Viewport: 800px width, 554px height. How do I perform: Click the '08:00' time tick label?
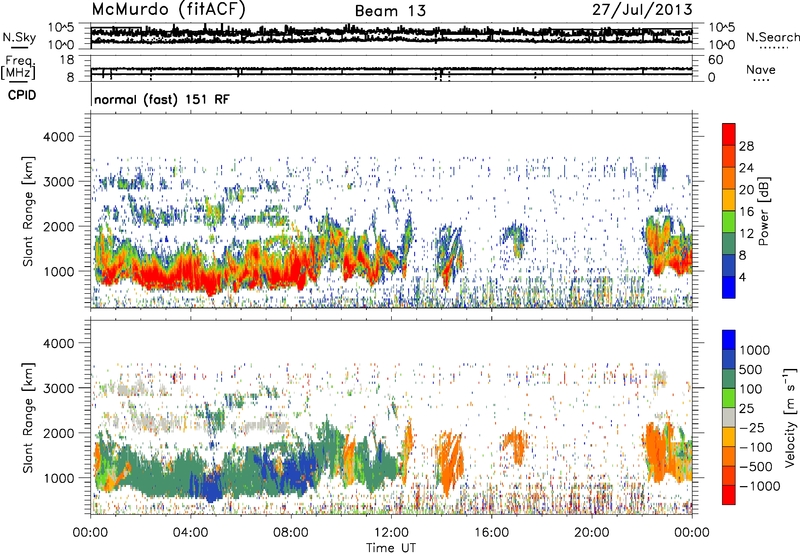pyautogui.click(x=291, y=533)
